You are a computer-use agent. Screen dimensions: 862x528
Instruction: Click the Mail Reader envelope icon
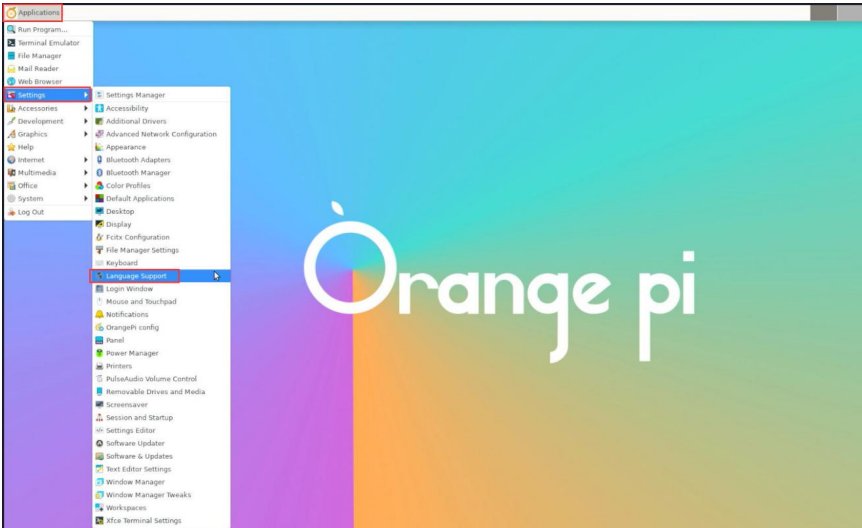[11, 69]
